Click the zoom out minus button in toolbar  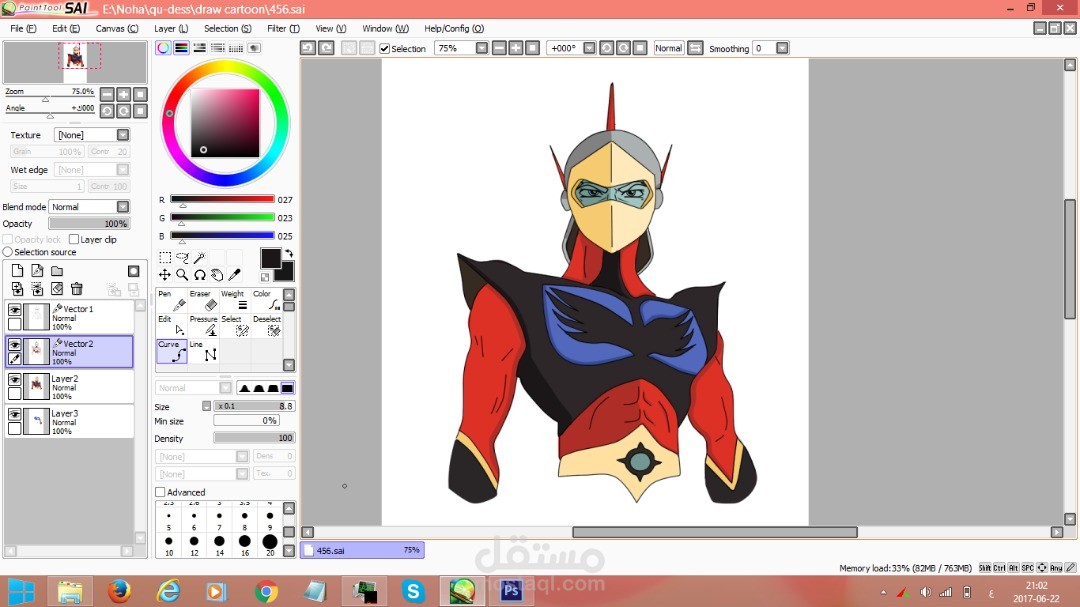[x=499, y=48]
